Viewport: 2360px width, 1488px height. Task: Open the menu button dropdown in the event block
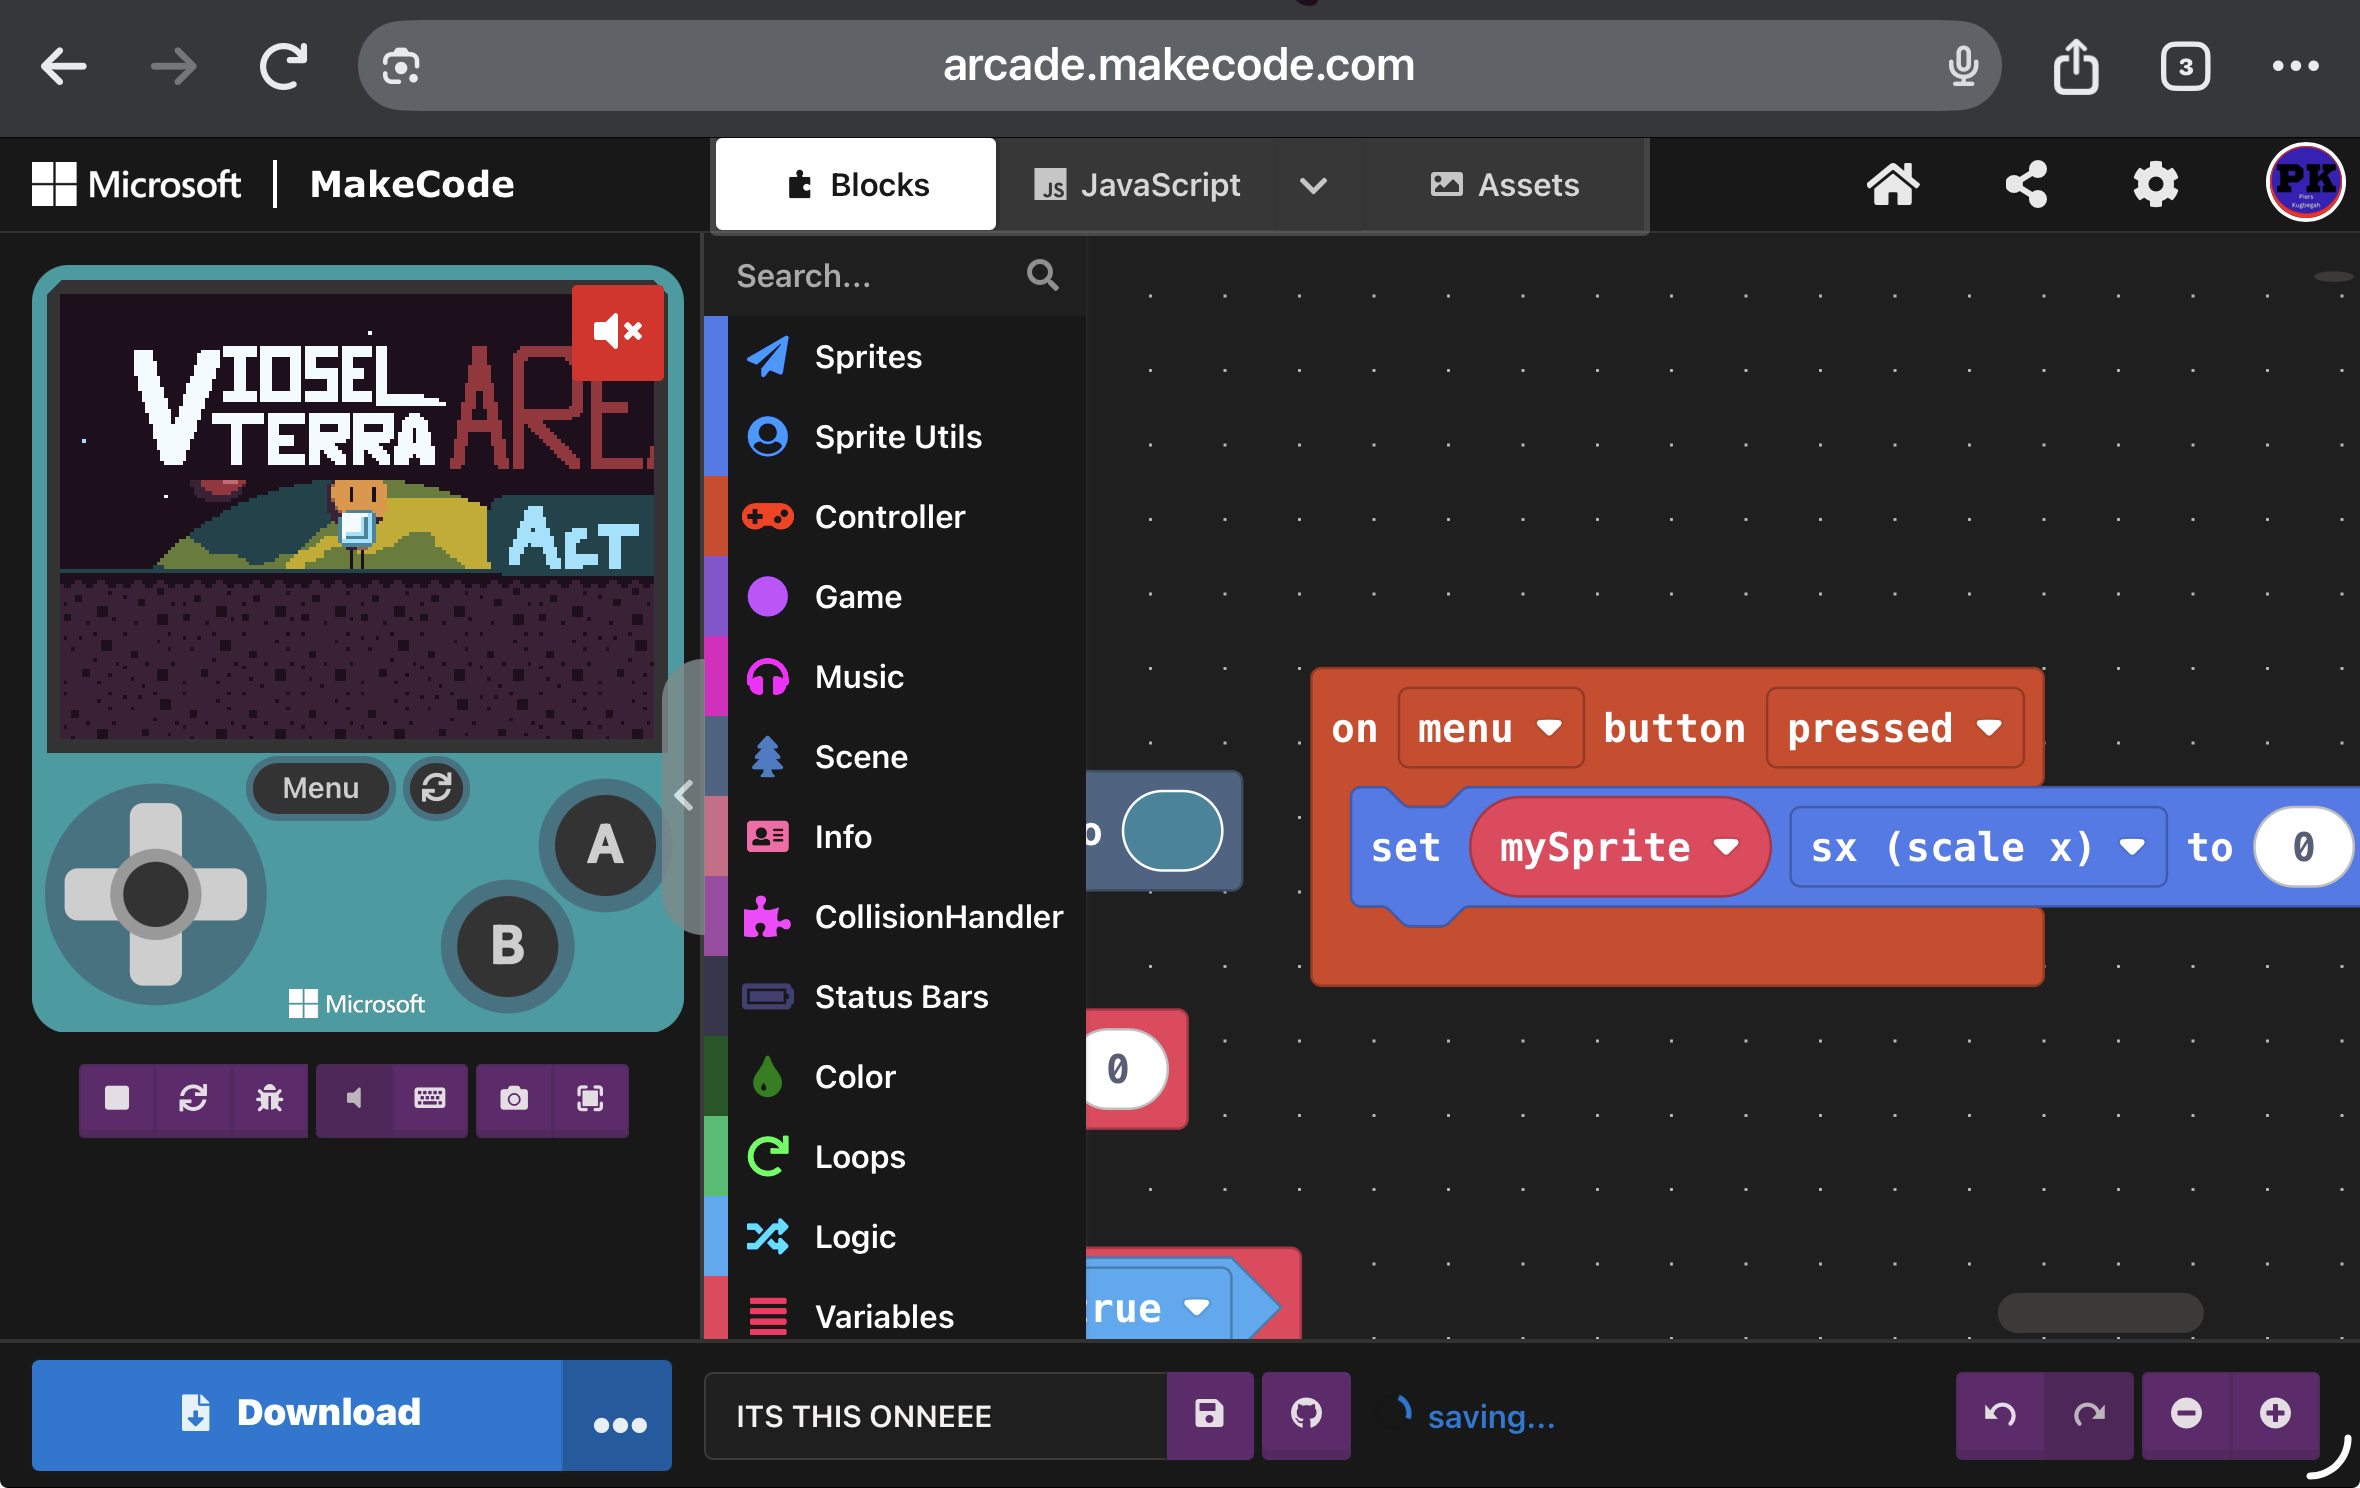click(1489, 728)
